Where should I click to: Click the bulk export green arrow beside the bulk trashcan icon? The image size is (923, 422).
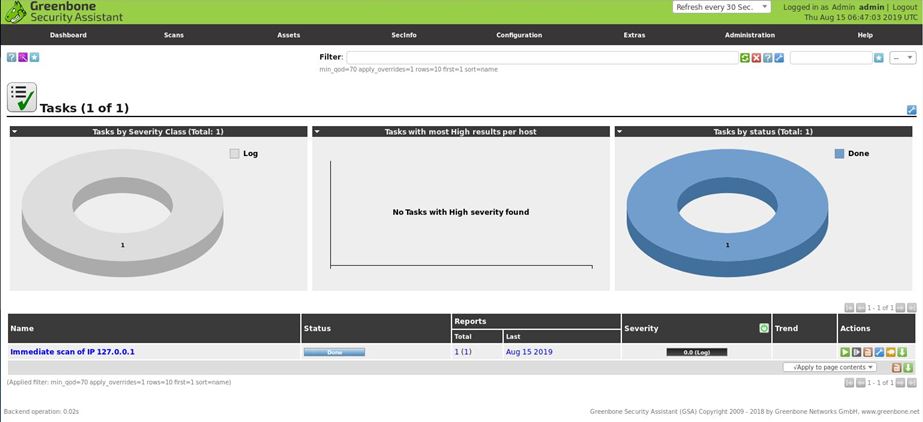(x=908, y=368)
